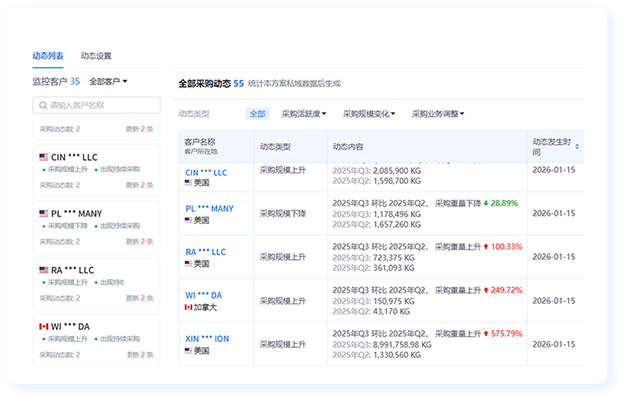Screen dimensions: 624x401
Task: Click the US flag on CIN *** LLC card
Action: [x=44, y=157]
